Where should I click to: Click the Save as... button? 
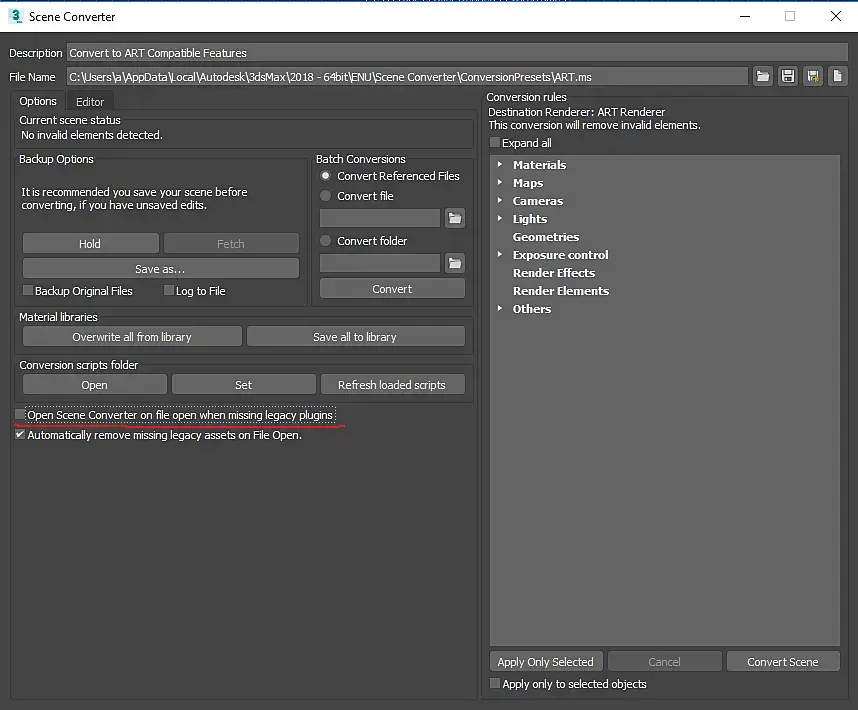tap(160, 269)
